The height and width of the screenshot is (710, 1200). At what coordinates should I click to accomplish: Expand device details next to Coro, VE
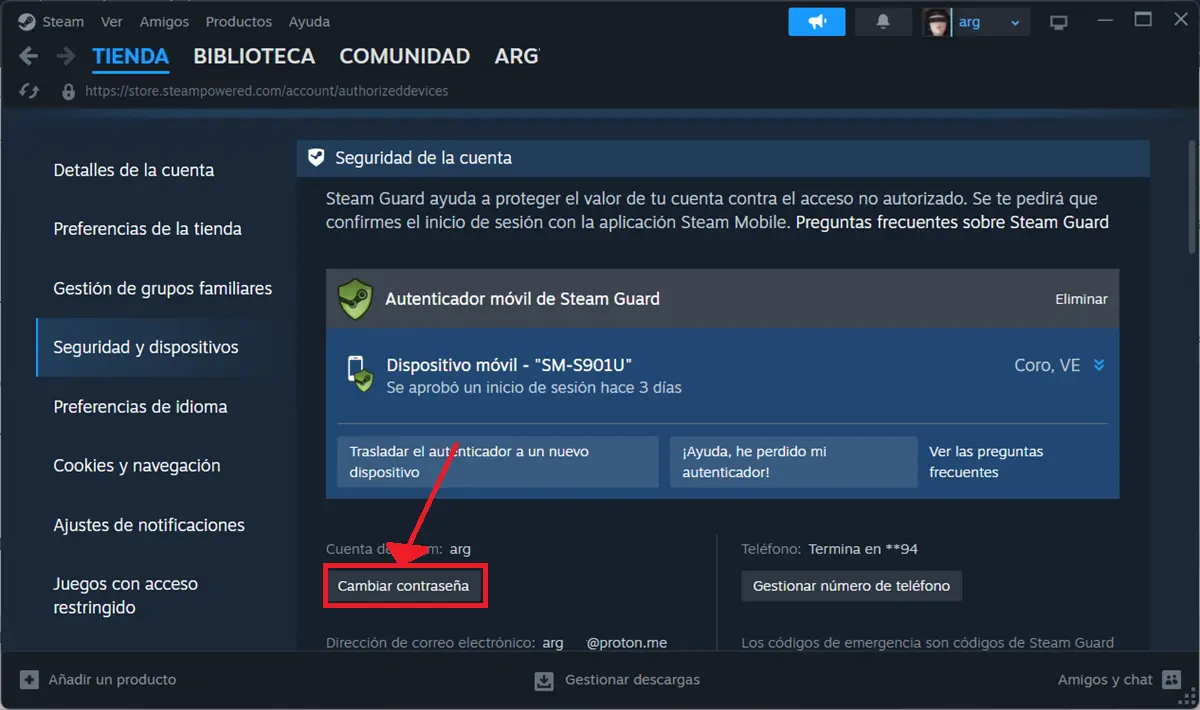(1099, 365)
